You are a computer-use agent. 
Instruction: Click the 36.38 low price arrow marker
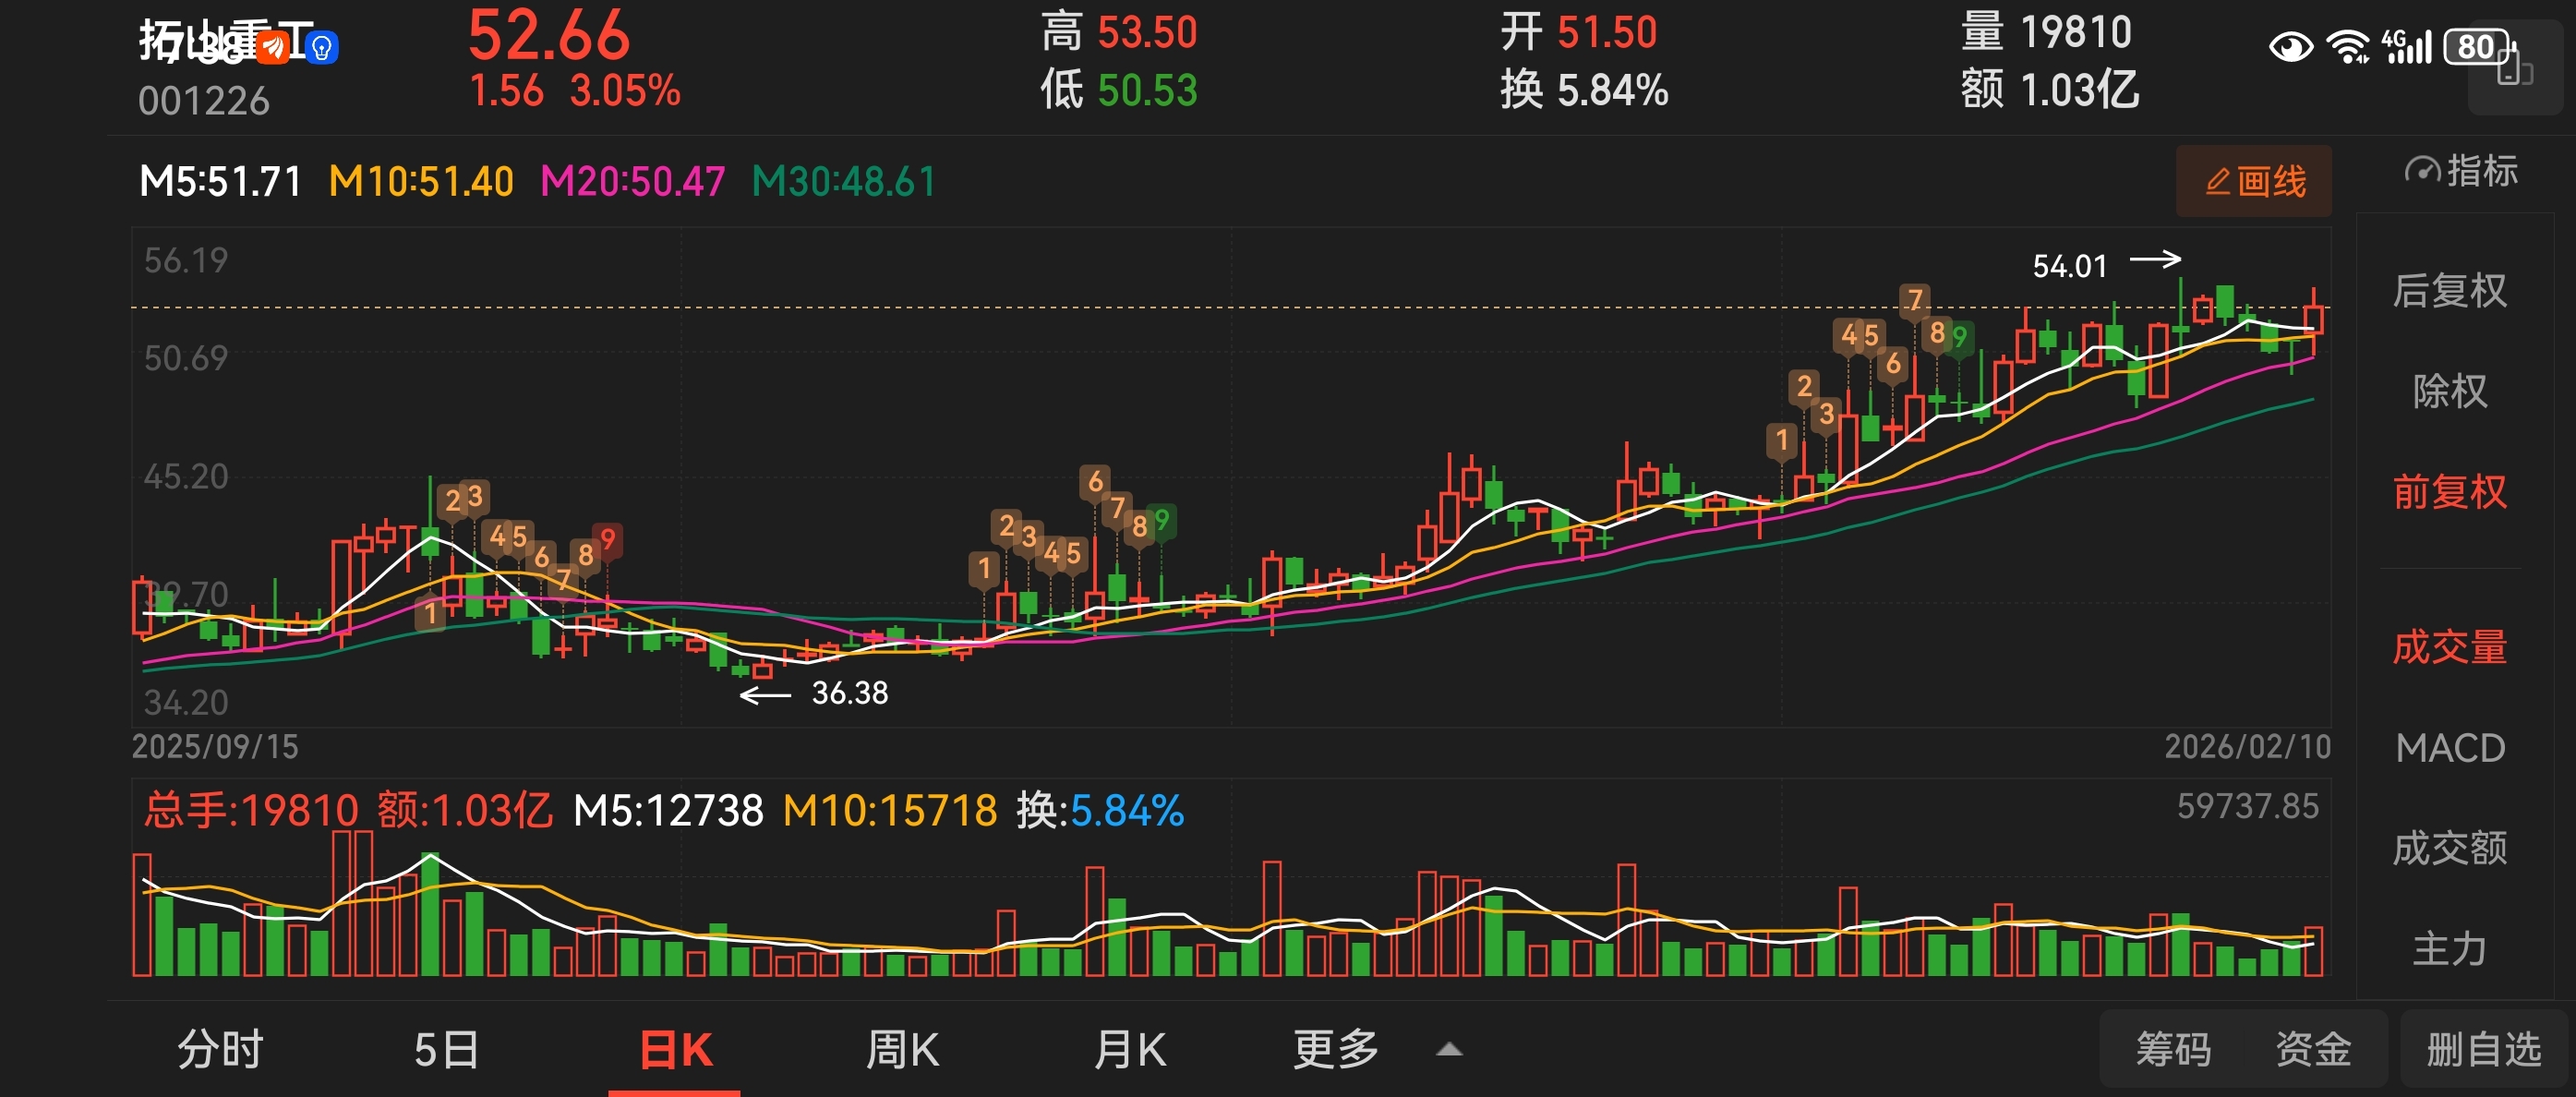[x=815, y=693]
